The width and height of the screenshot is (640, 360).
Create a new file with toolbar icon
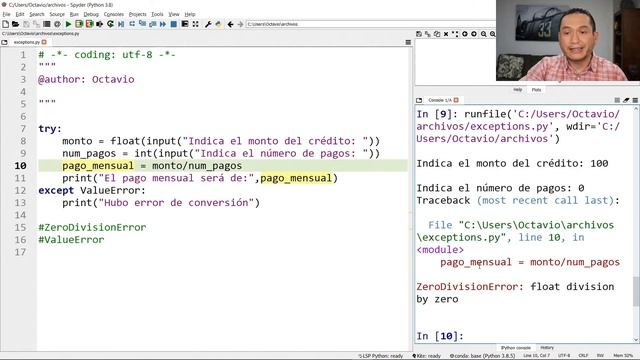coord(5,24)
